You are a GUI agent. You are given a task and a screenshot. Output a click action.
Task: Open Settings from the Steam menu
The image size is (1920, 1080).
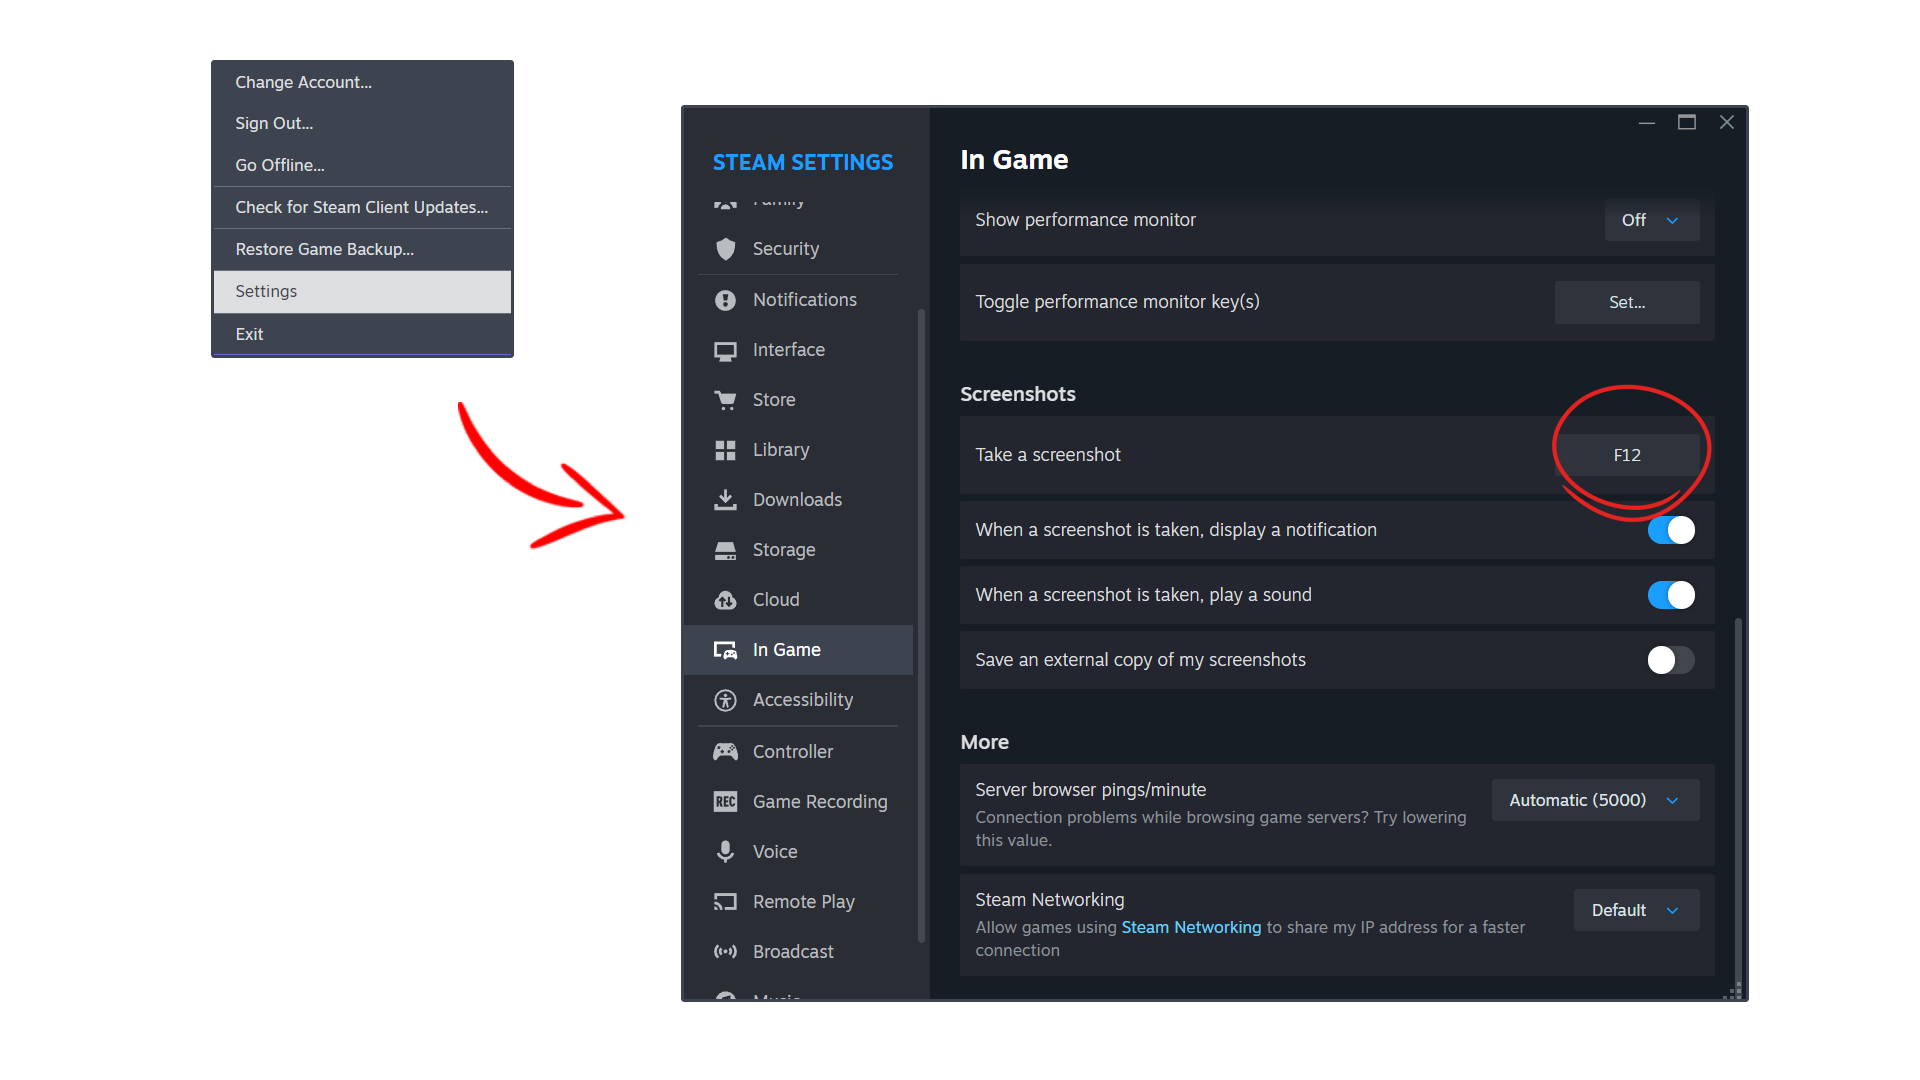pos(362,291)
